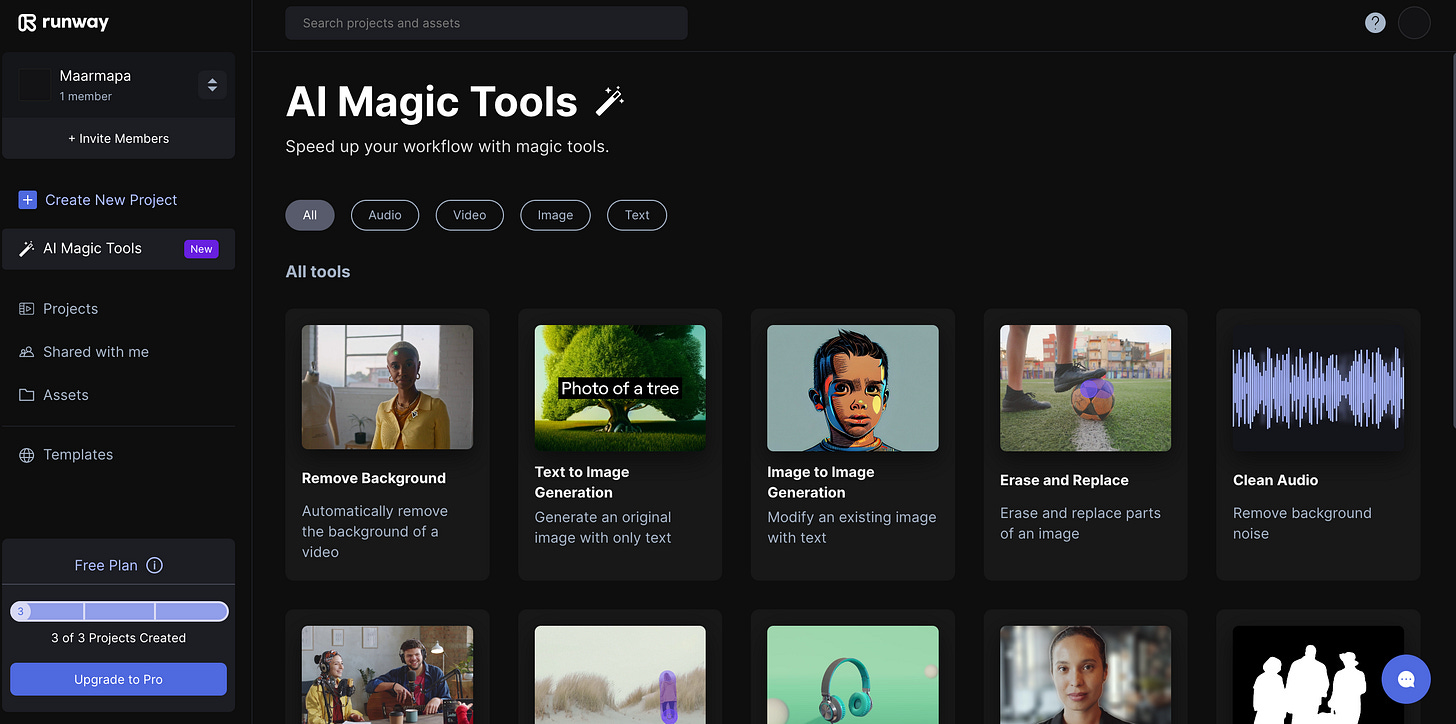This screenshot has height=724, width=1456.
Task: Click the '1 member' text
Action: click(85, 96)
